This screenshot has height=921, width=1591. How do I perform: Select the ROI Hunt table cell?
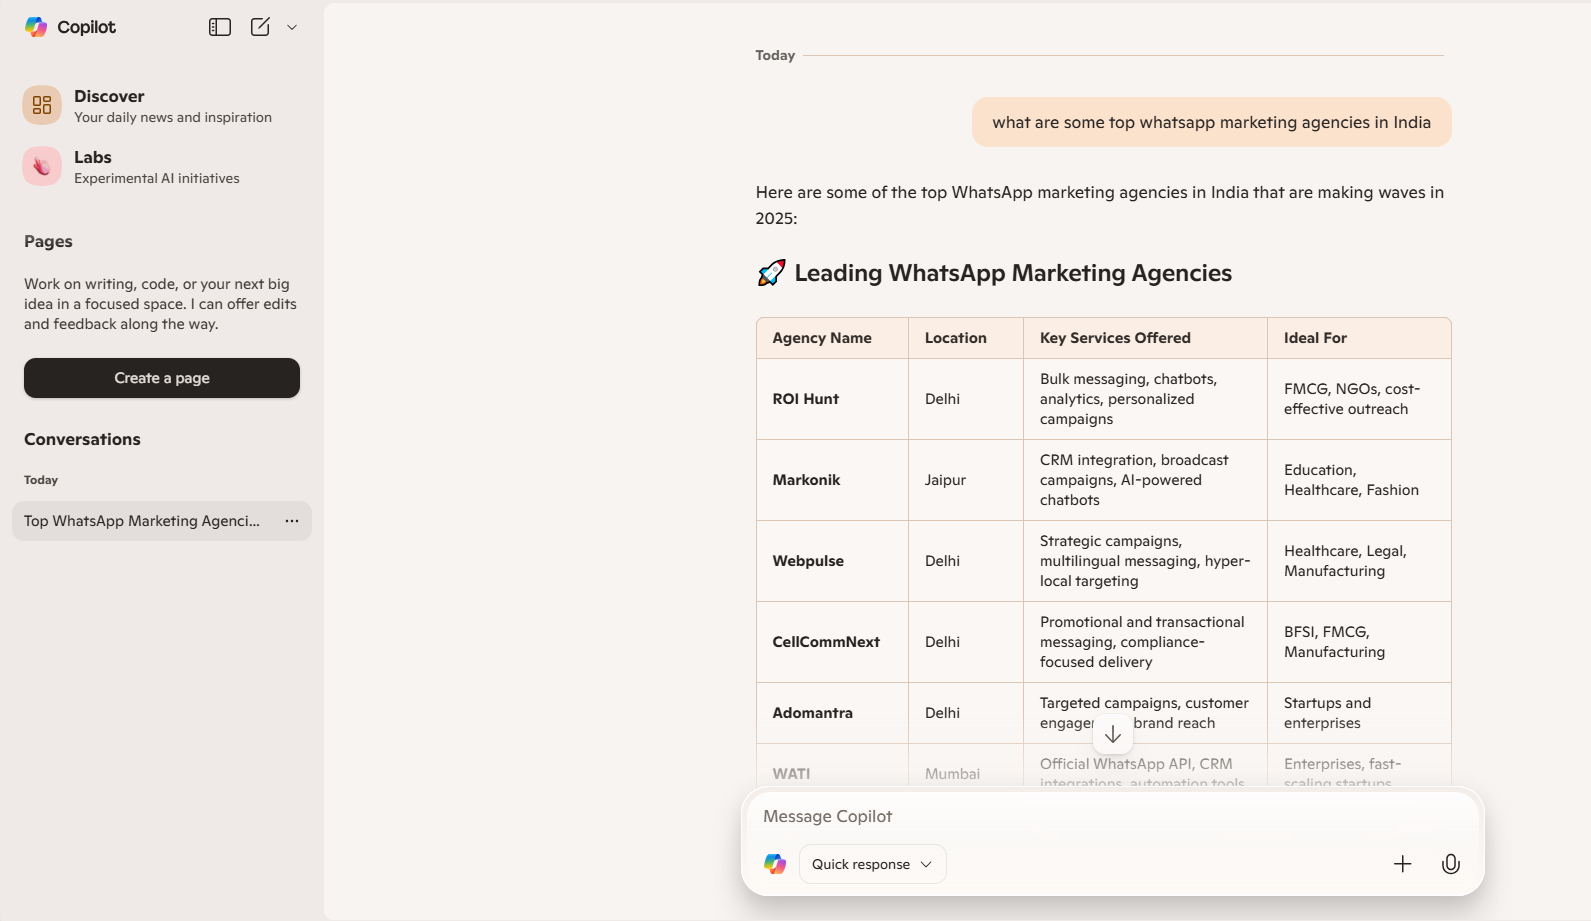[832, 399]
